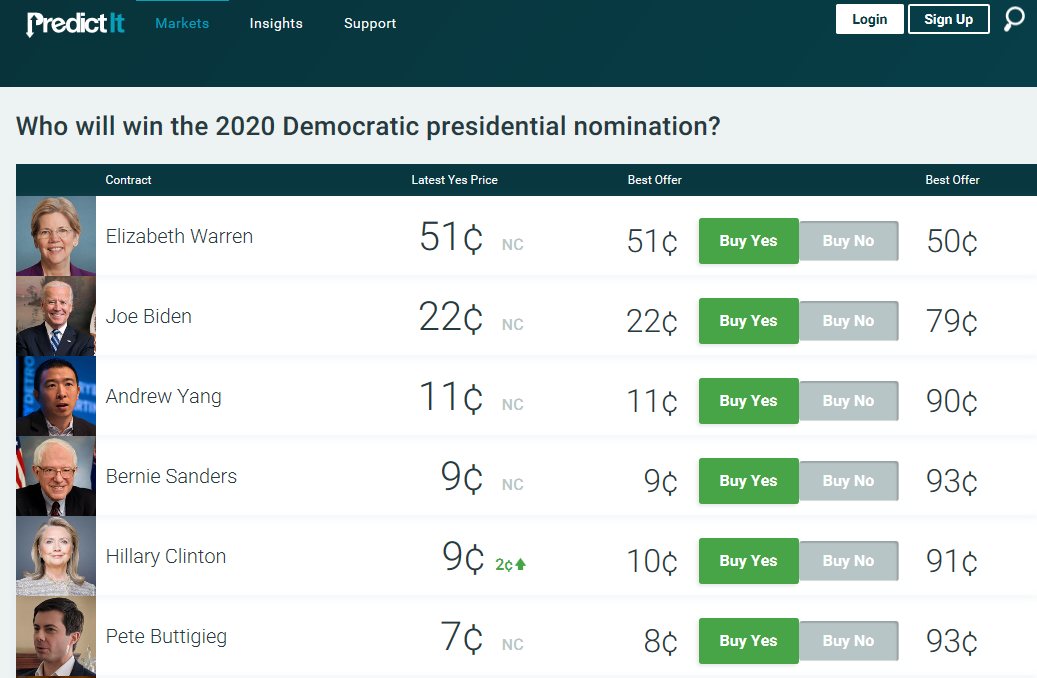This screenshot has height=678, width=1037.
Task: Click Joe Biden's portrait thumbnail
Action: click(56, 316)
